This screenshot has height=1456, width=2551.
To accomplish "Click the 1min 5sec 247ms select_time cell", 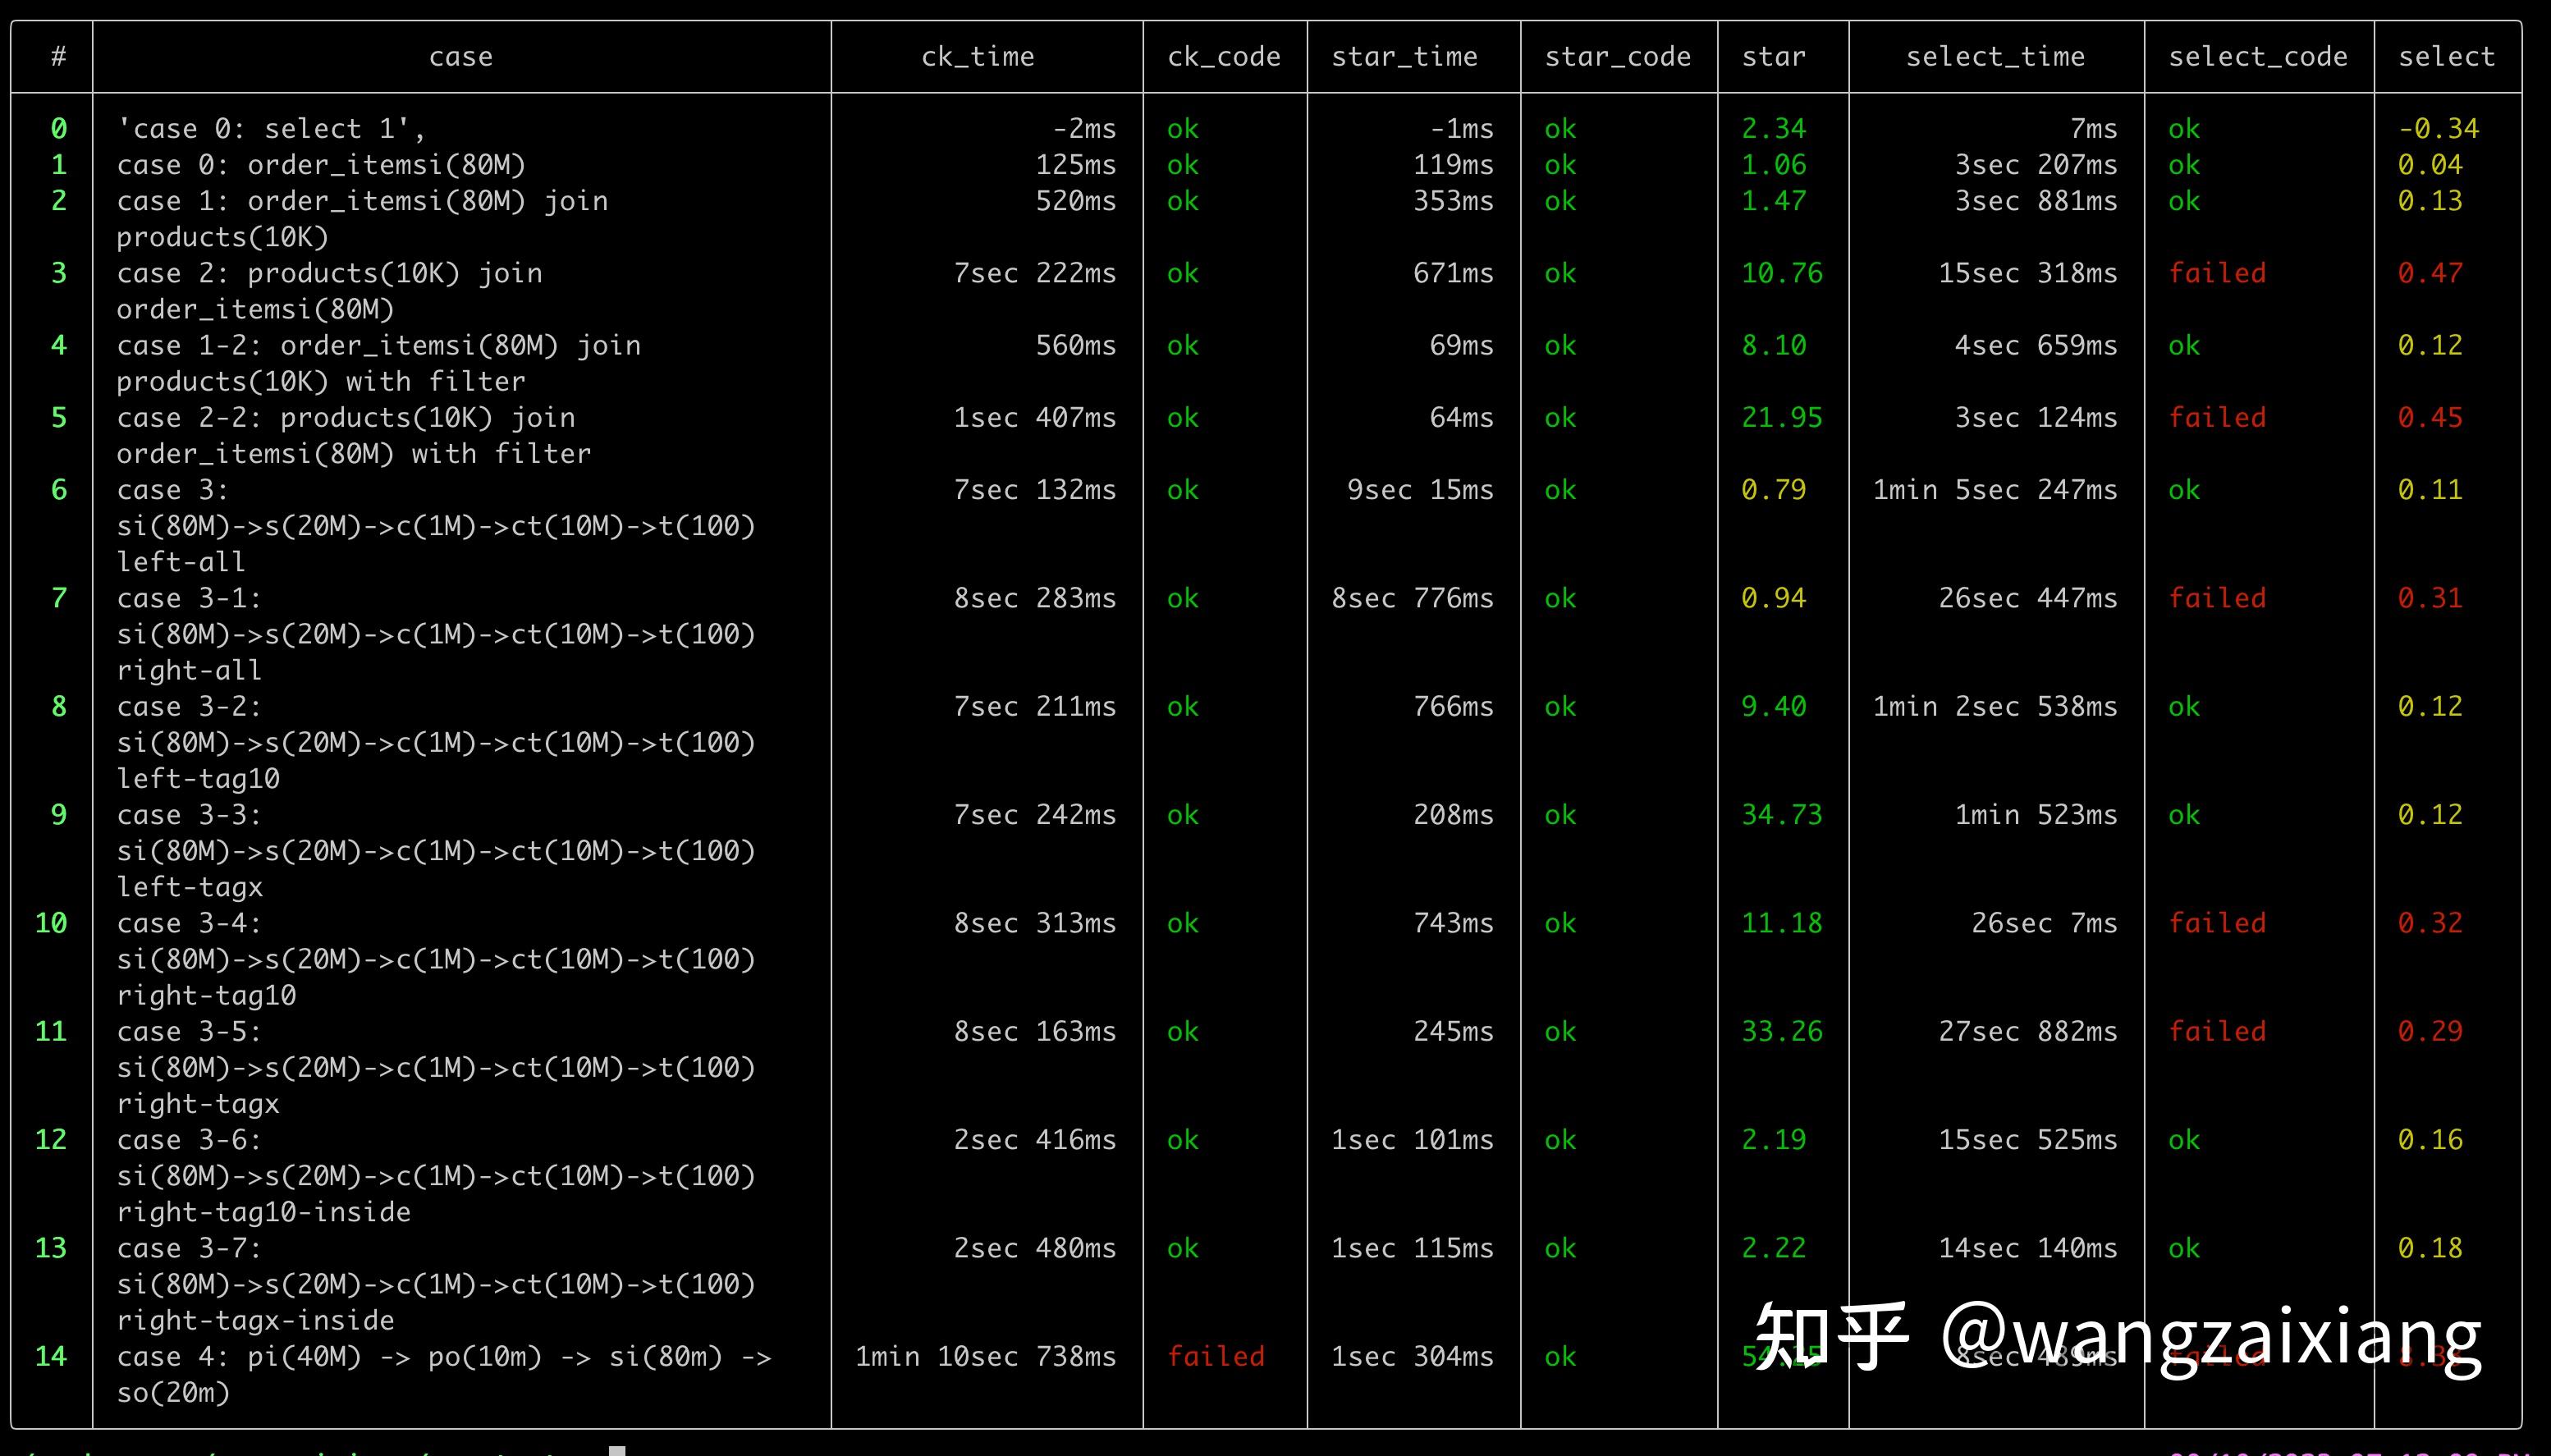I will (x=1994, y=490).
